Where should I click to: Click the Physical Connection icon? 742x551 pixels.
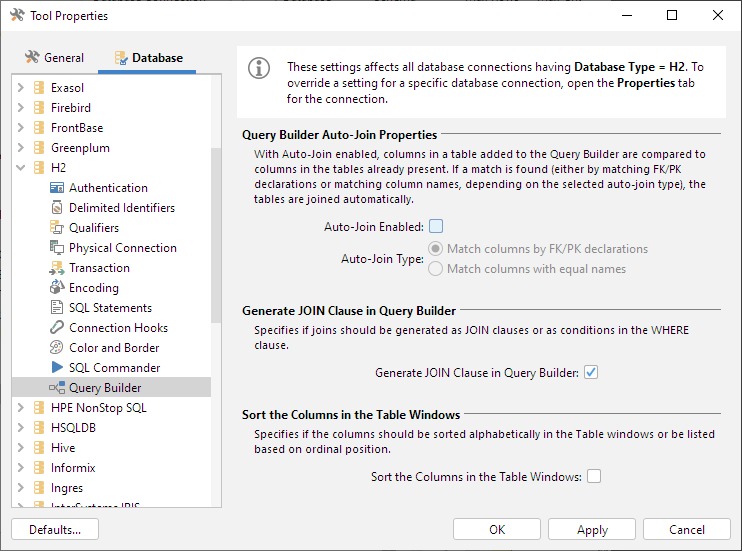[x=57, y=248]
